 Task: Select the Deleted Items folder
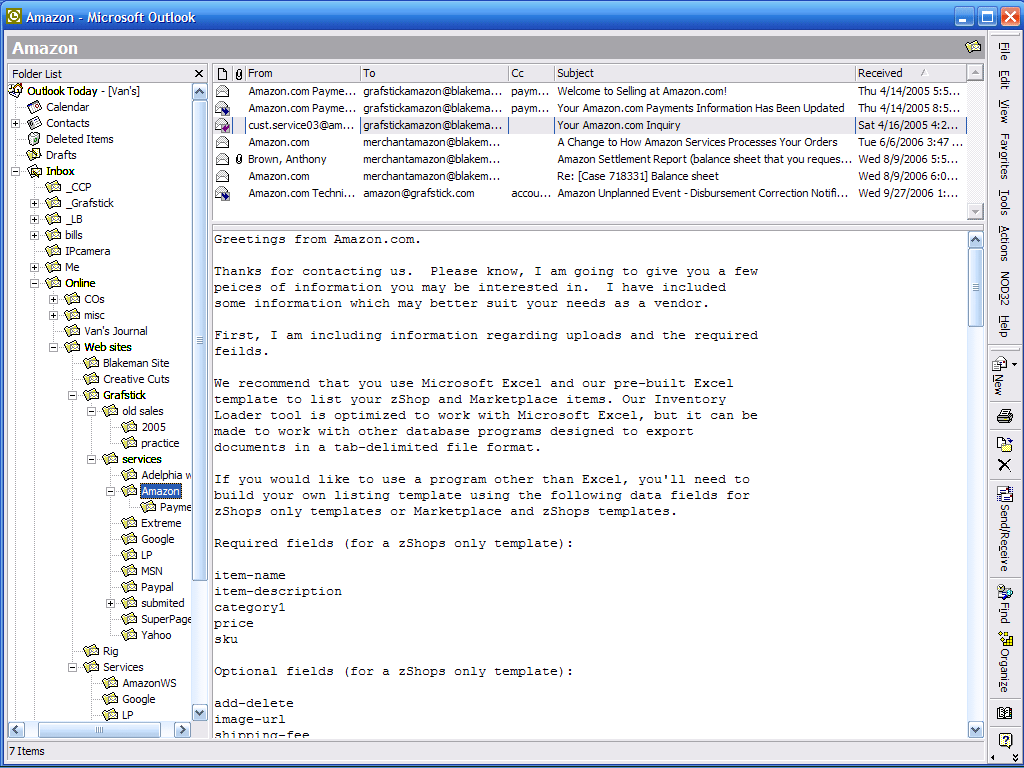click(x=79, y=139)
